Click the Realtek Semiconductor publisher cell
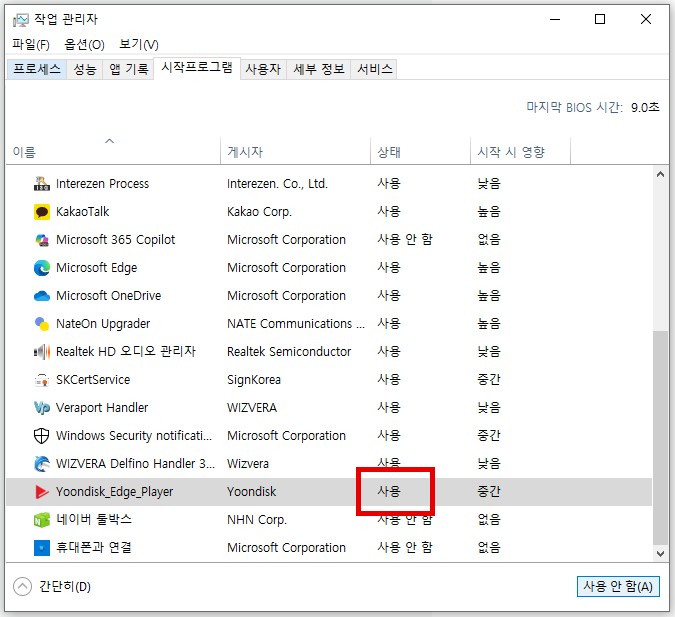 289,352
